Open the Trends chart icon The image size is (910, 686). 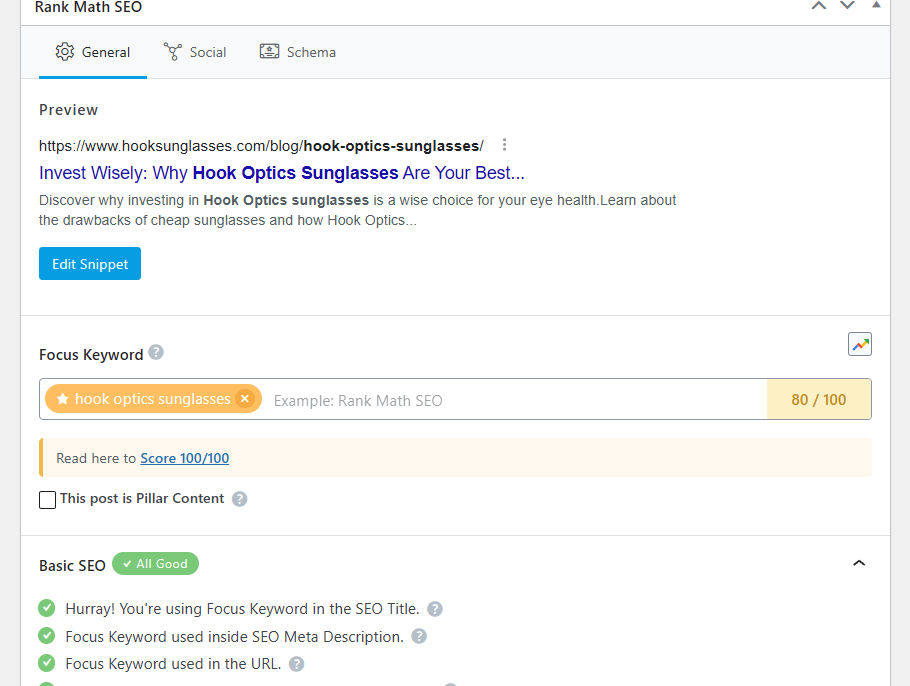click(x=860, y=344)
